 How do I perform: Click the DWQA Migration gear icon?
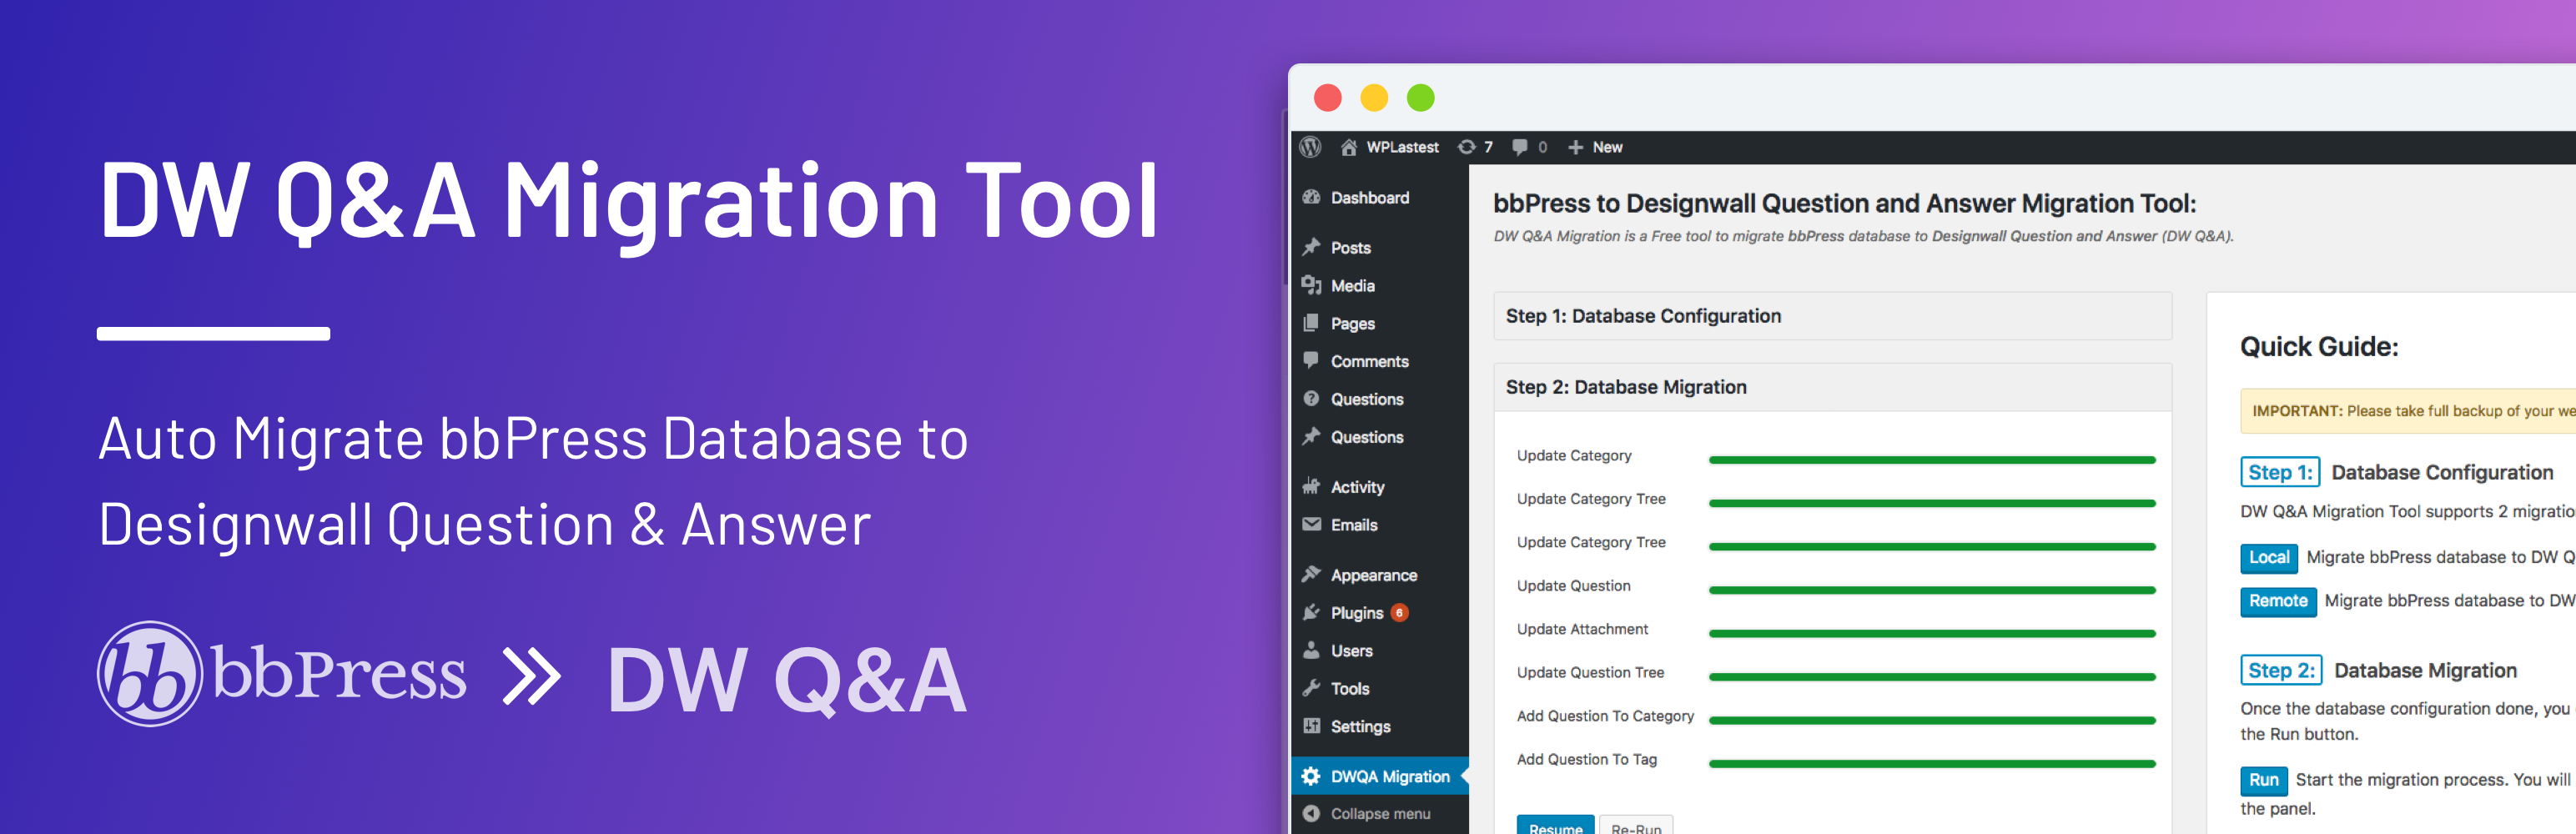[1311, 776]
